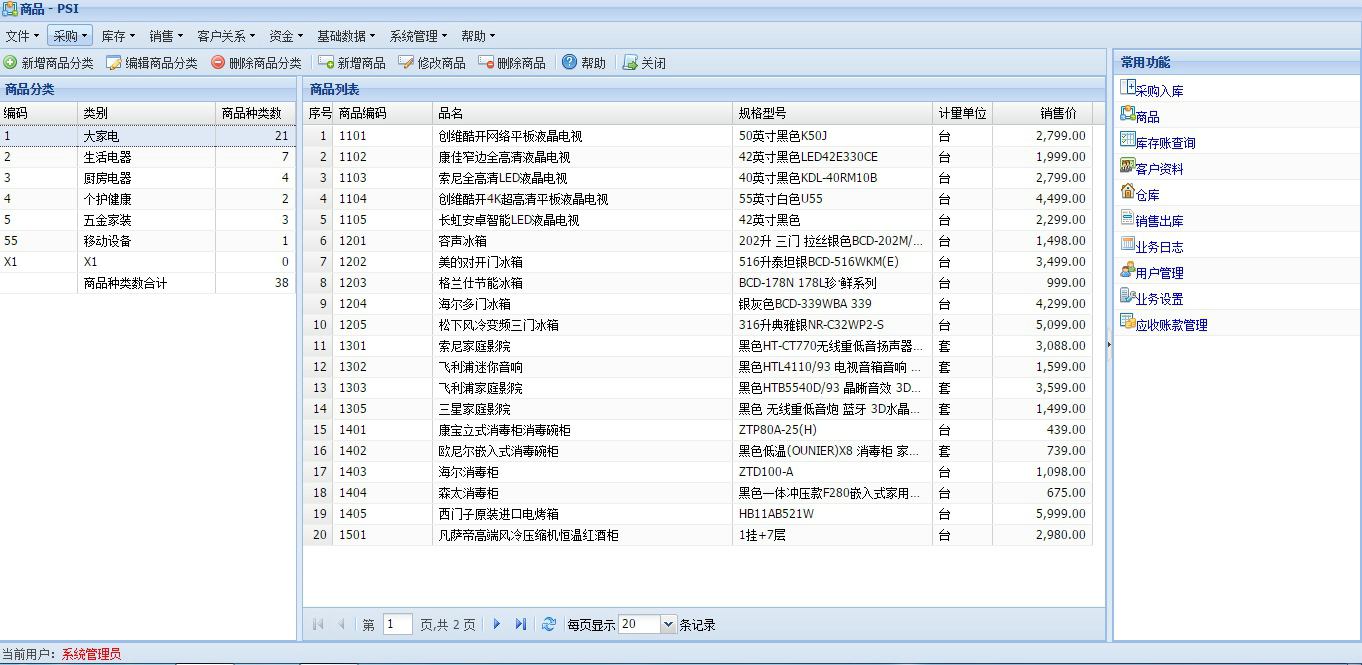Viewport: 1362px width, 665px height.
Task: Select the 五金家装 category row
Action: (x=148, y=220)
